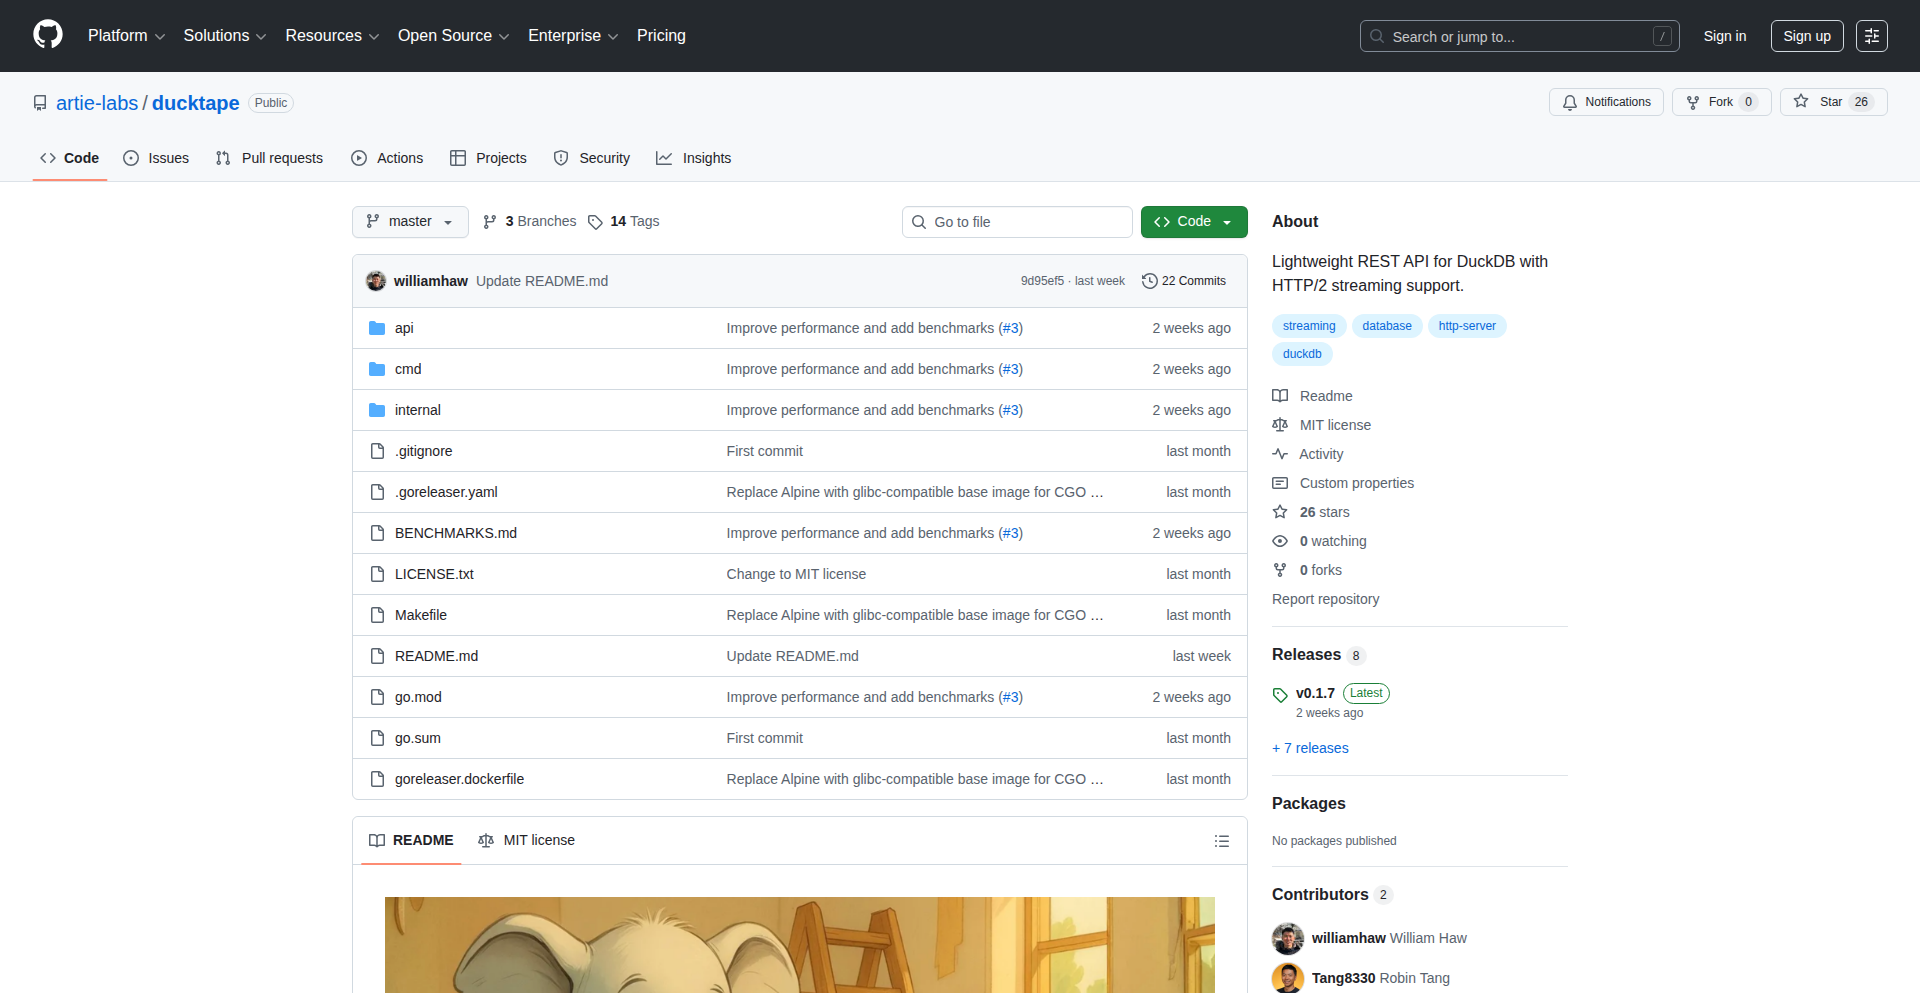Expand the Platform navigation menu

[x=126, y=36]
